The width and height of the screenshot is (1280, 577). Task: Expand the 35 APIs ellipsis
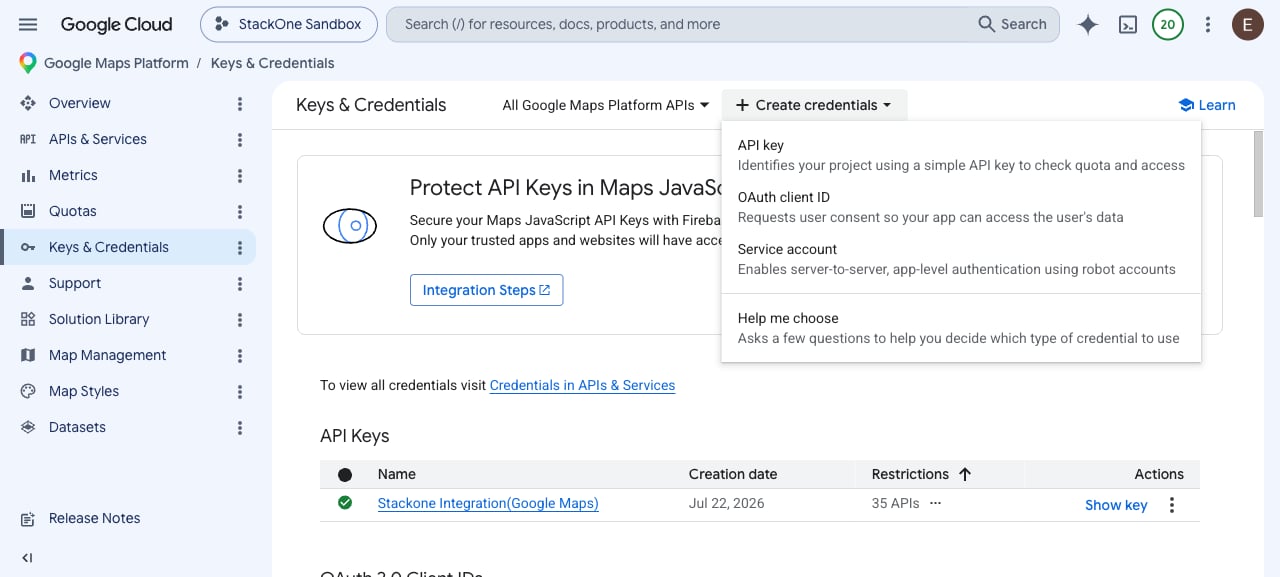935,503
